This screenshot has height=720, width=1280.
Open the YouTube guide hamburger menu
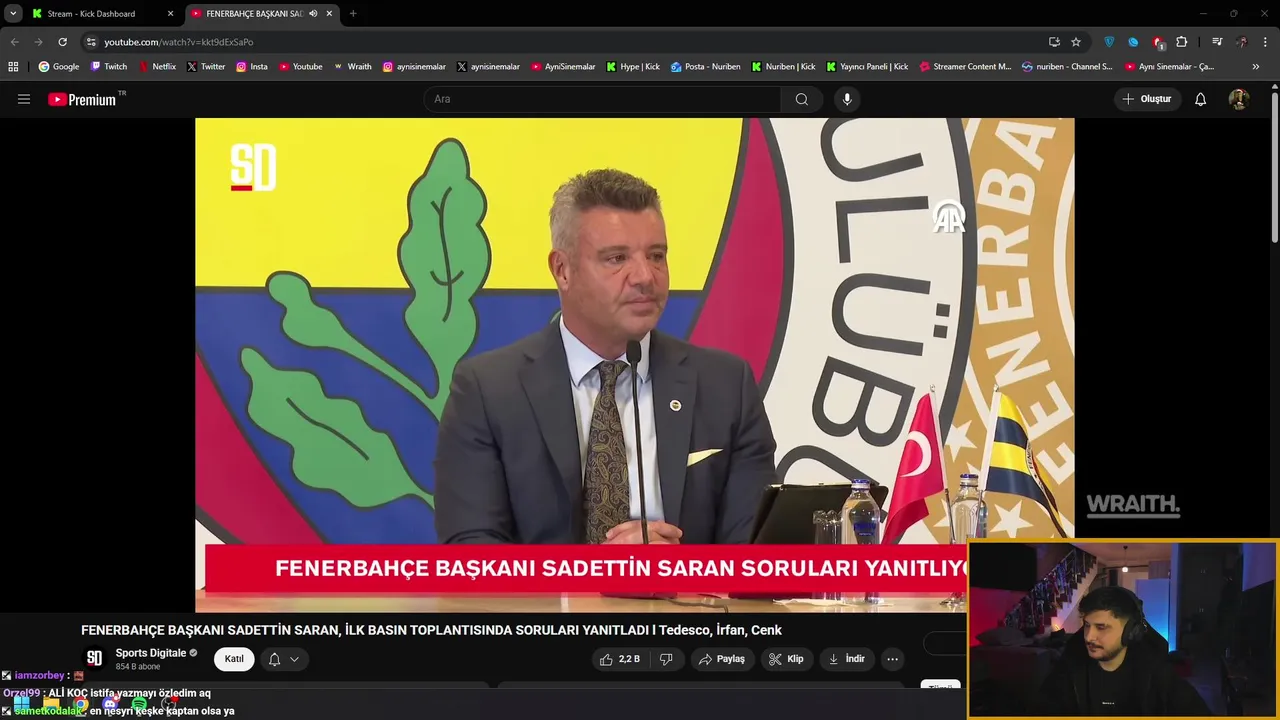[x=24, y=99]
